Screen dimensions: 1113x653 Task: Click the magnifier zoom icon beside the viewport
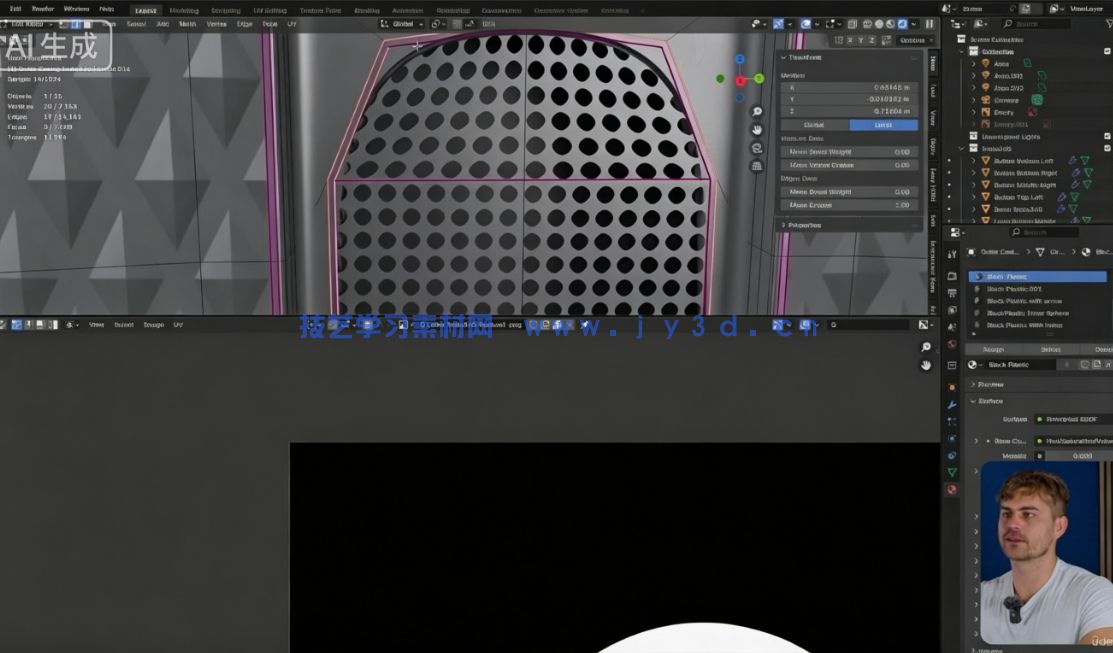756,112
